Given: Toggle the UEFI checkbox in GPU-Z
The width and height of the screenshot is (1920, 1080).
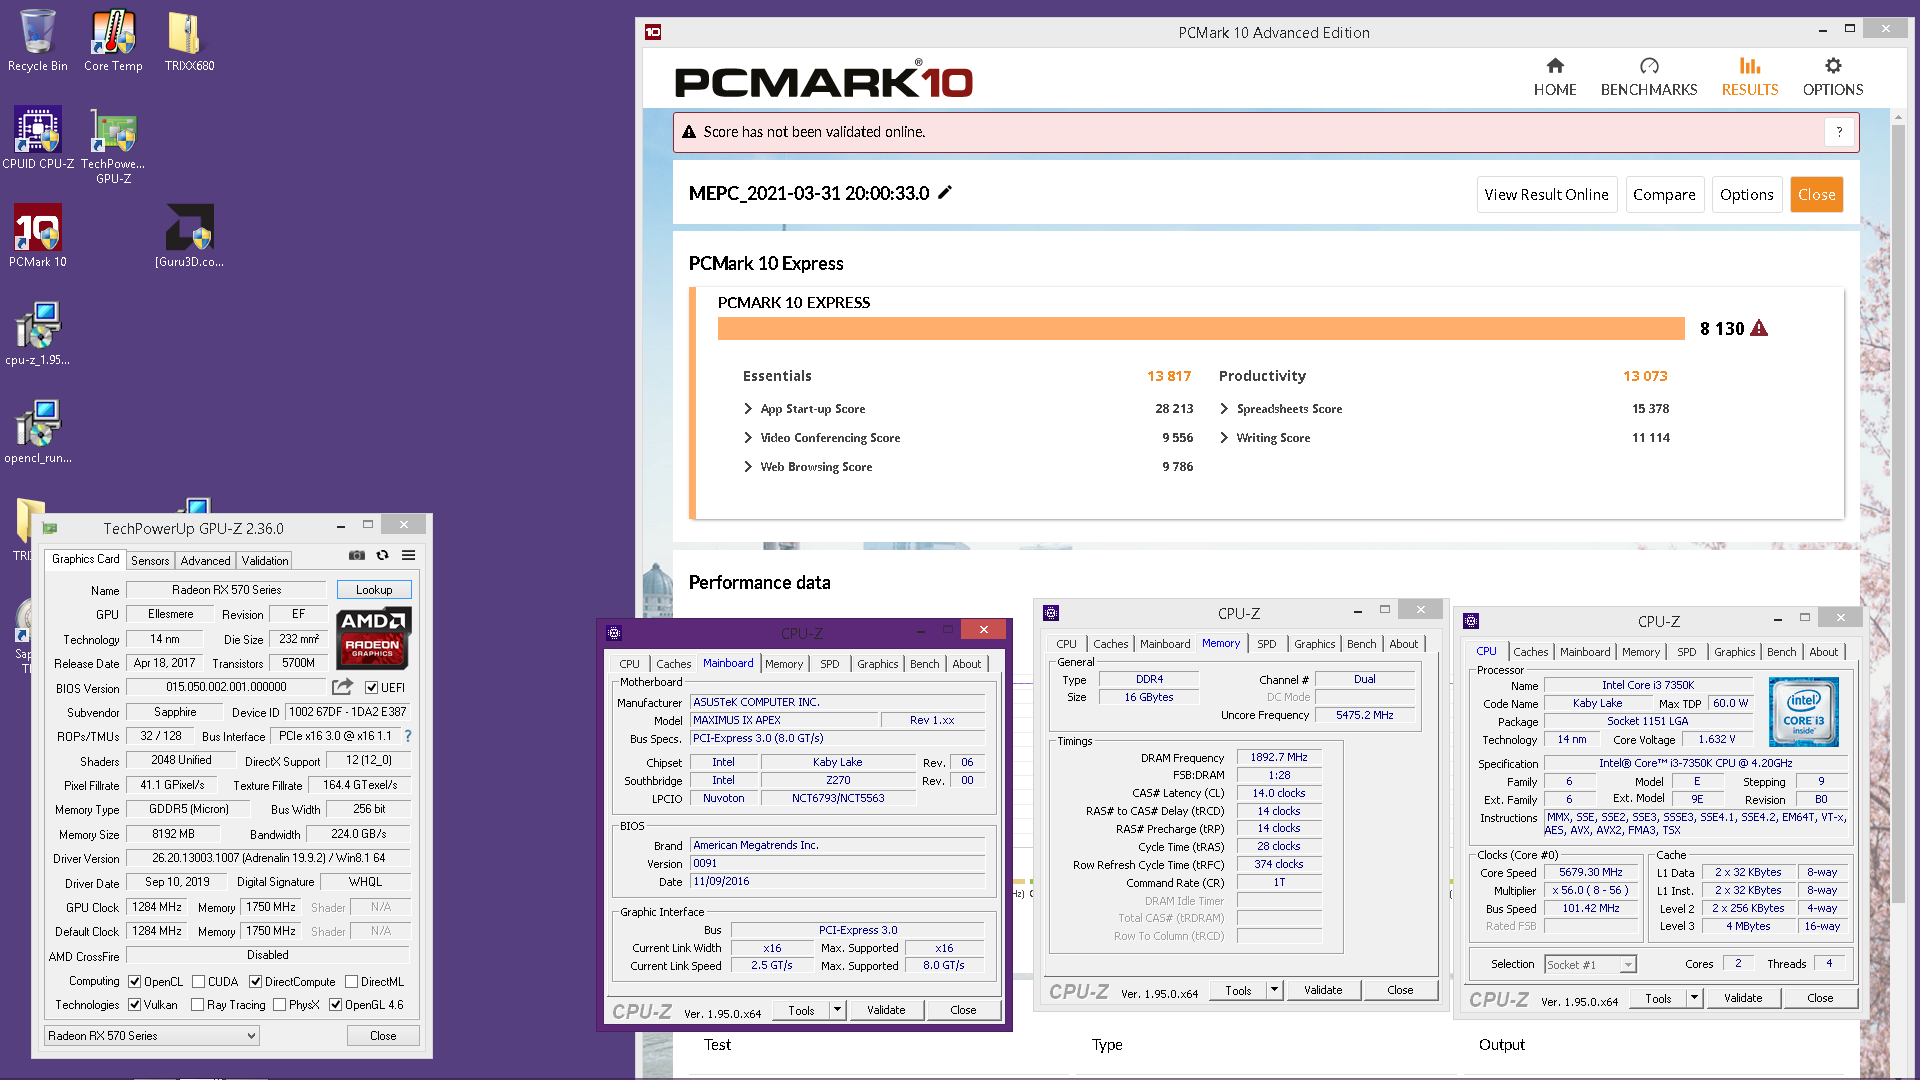Looking at the screenshot, I should point(371,687).
